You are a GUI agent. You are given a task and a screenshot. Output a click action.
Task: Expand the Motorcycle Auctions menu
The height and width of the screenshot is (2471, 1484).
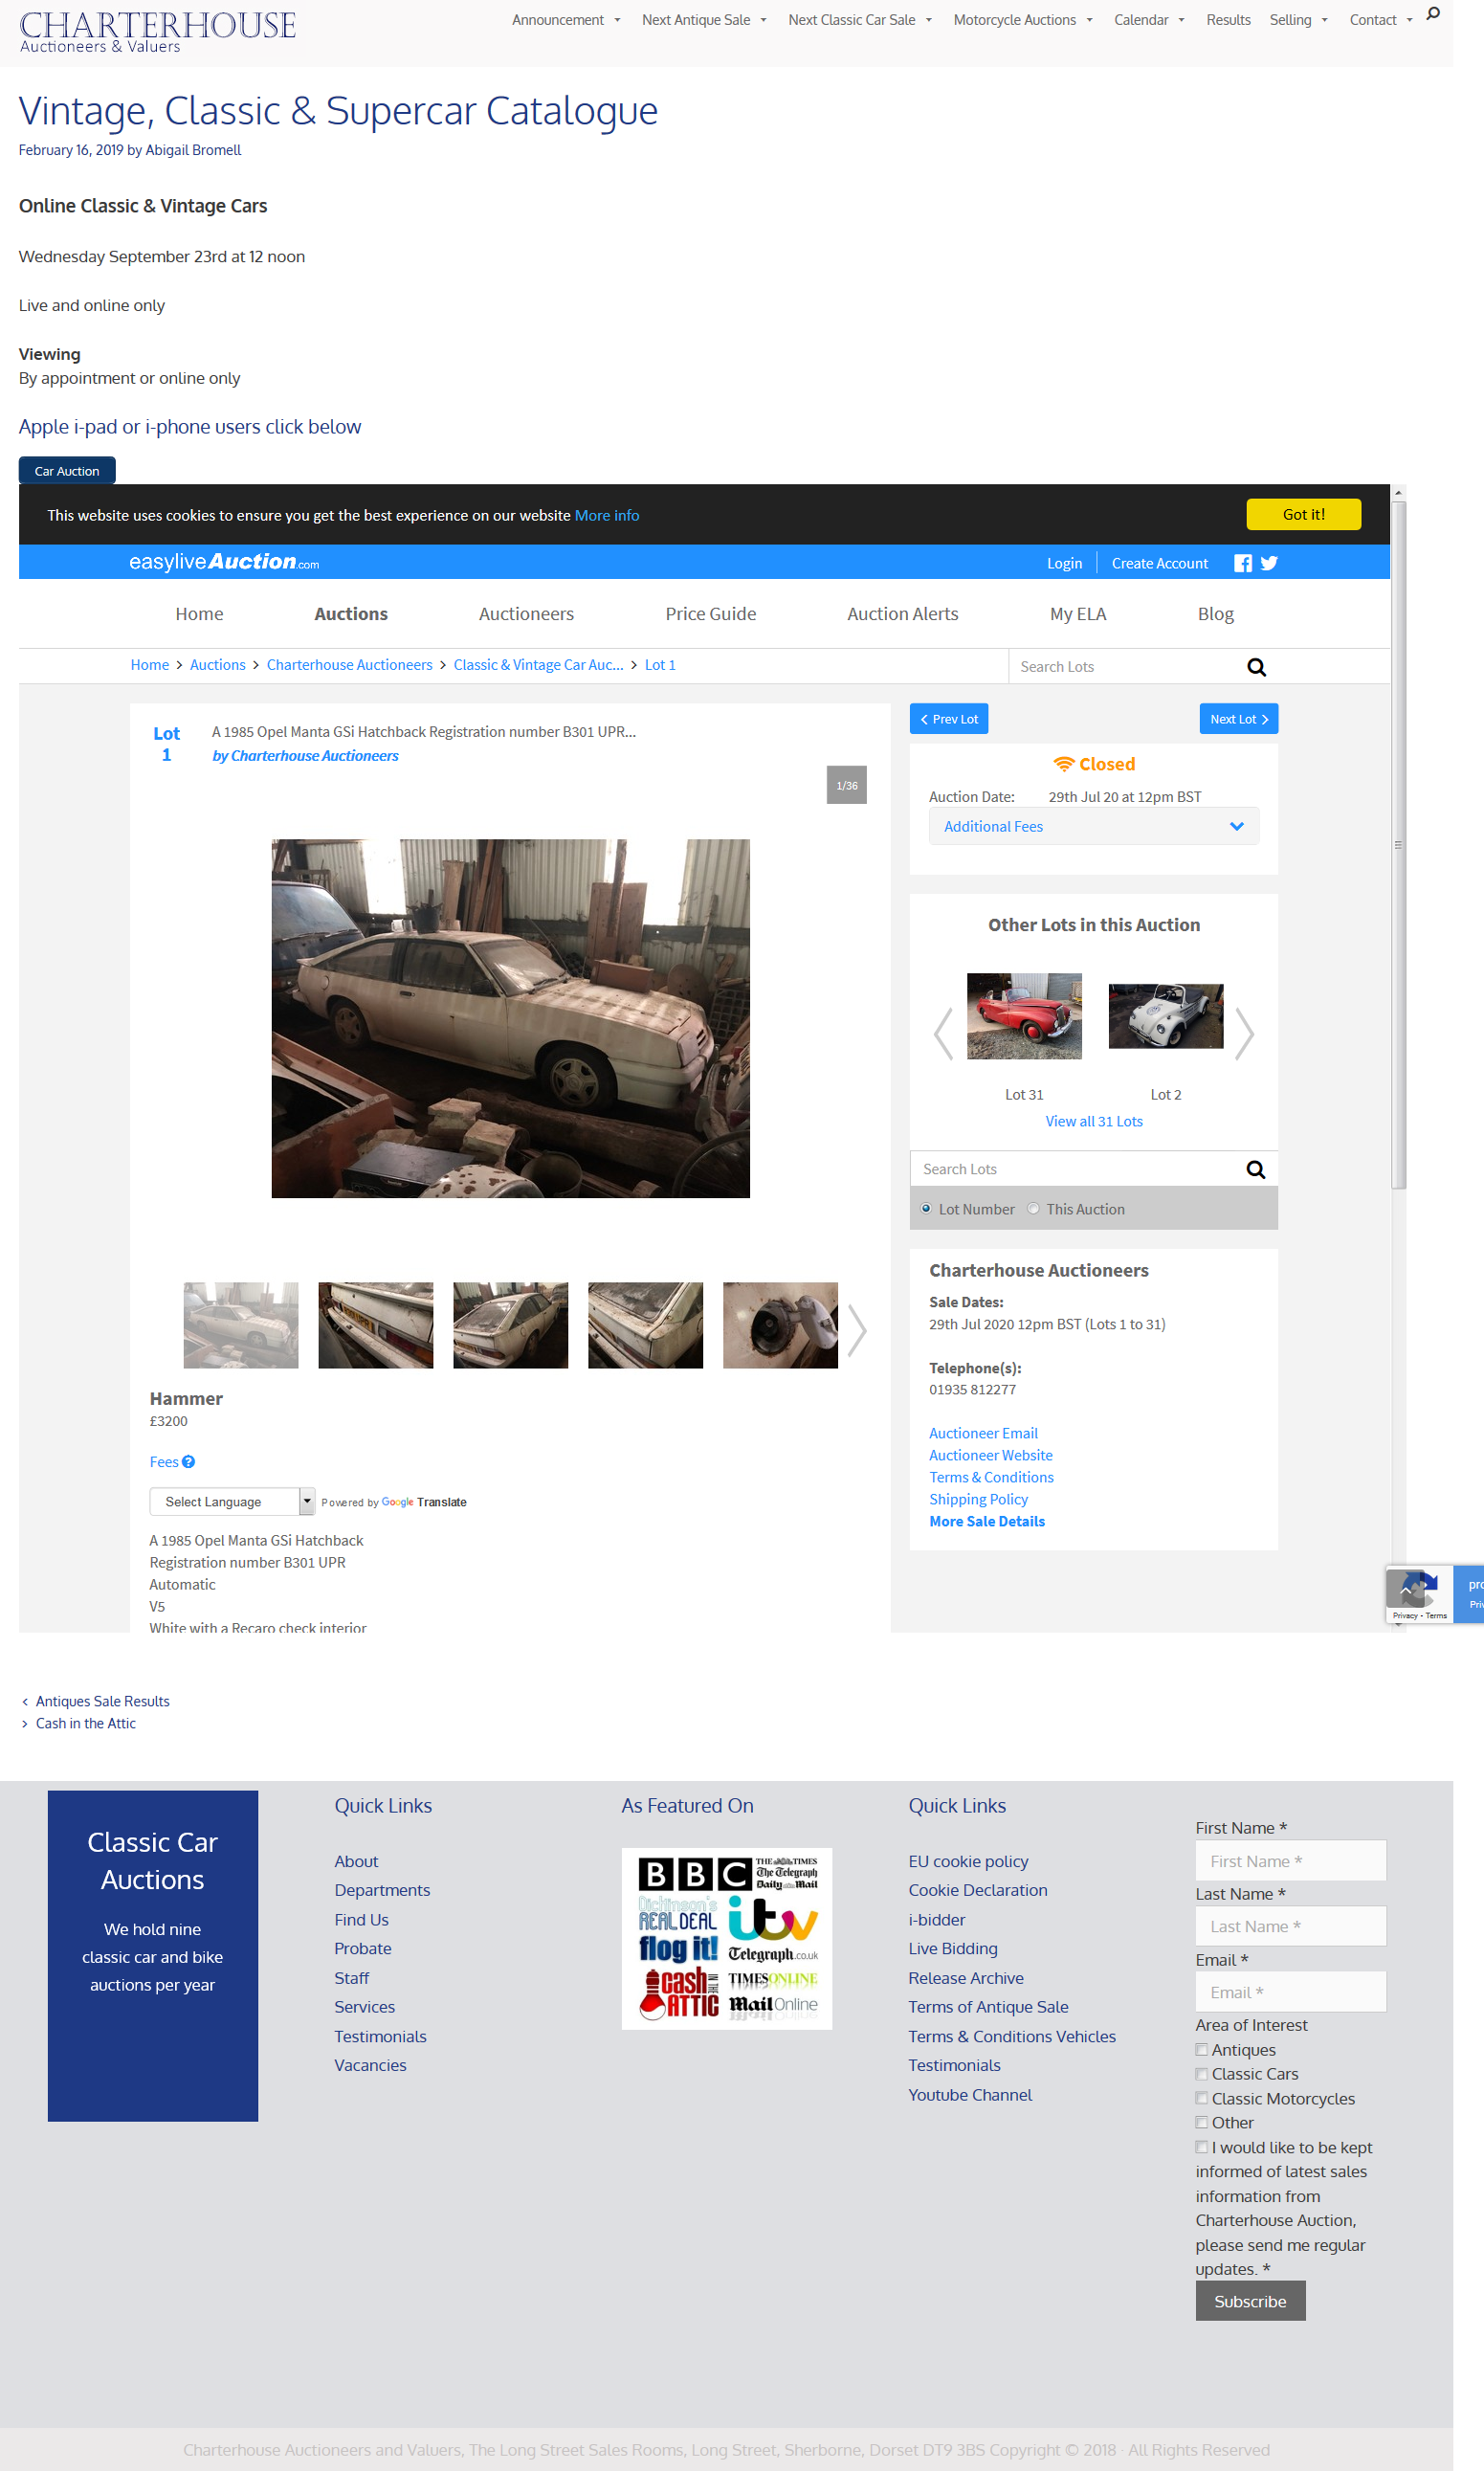tap(1023, 20)
